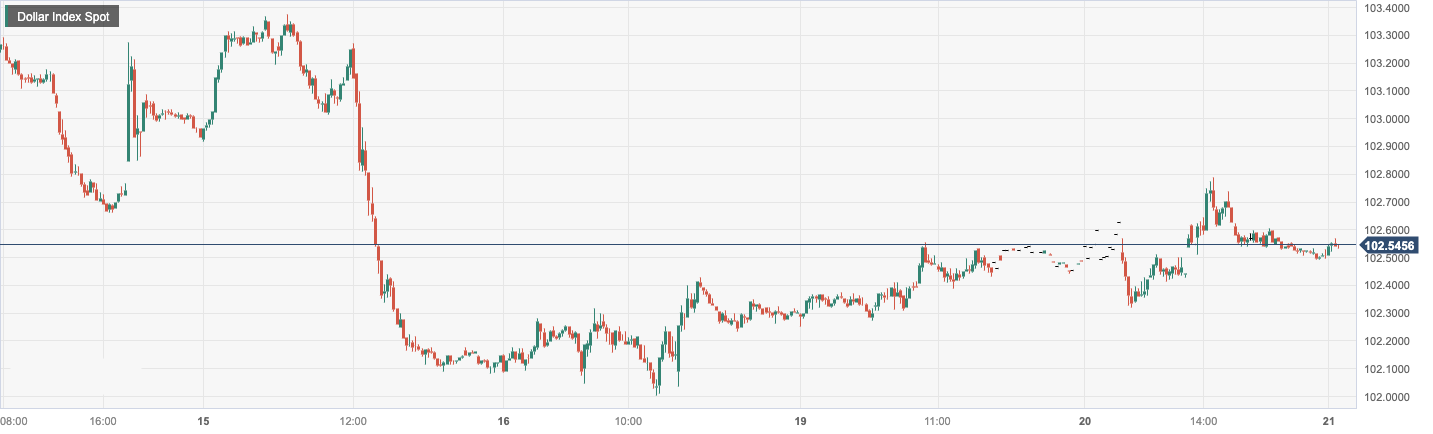The image size is (1433, 434).
Task: Click the 08:00 time axis label
Action: [14, 421]
